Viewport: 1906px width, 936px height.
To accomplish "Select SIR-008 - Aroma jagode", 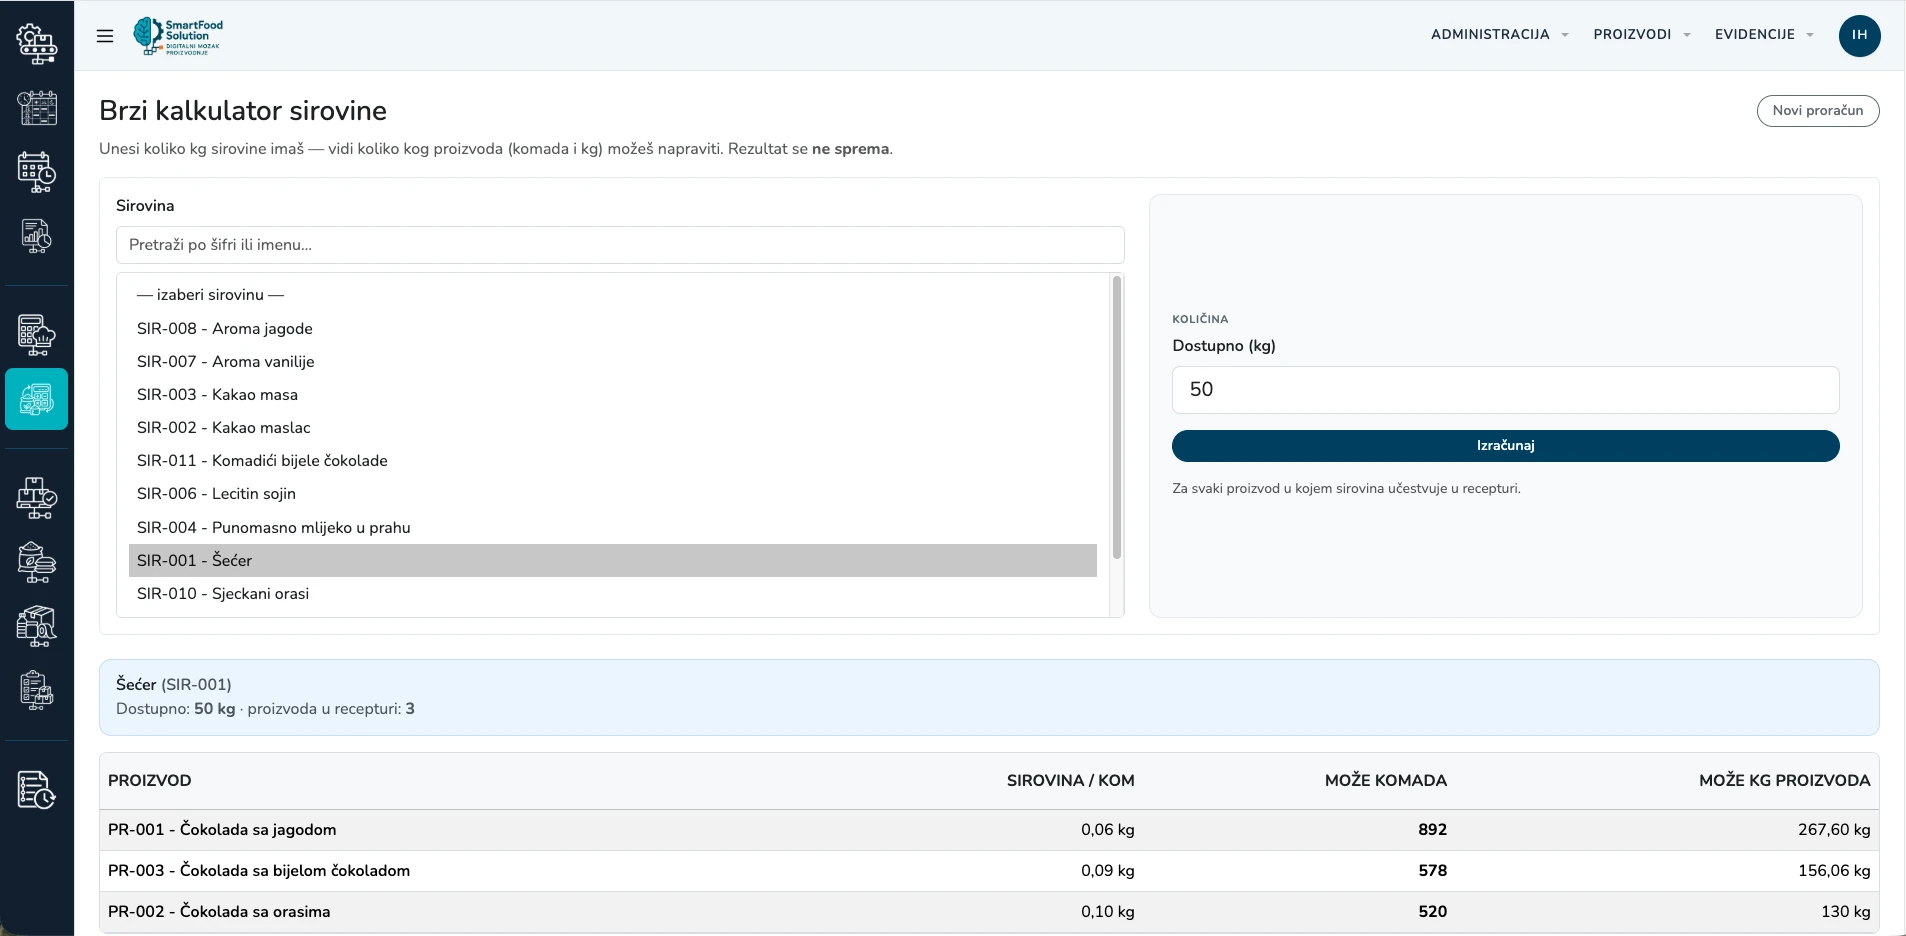I will coord(613,328).
